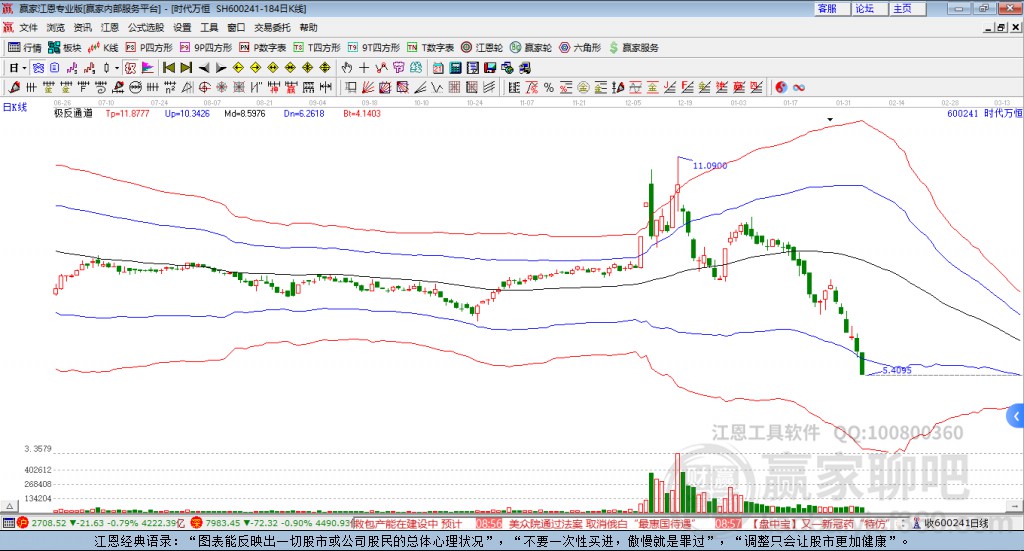1024x551 pixels.
Task: Switch to the K线 candlestick chart
Action: [x=103, y=48]
